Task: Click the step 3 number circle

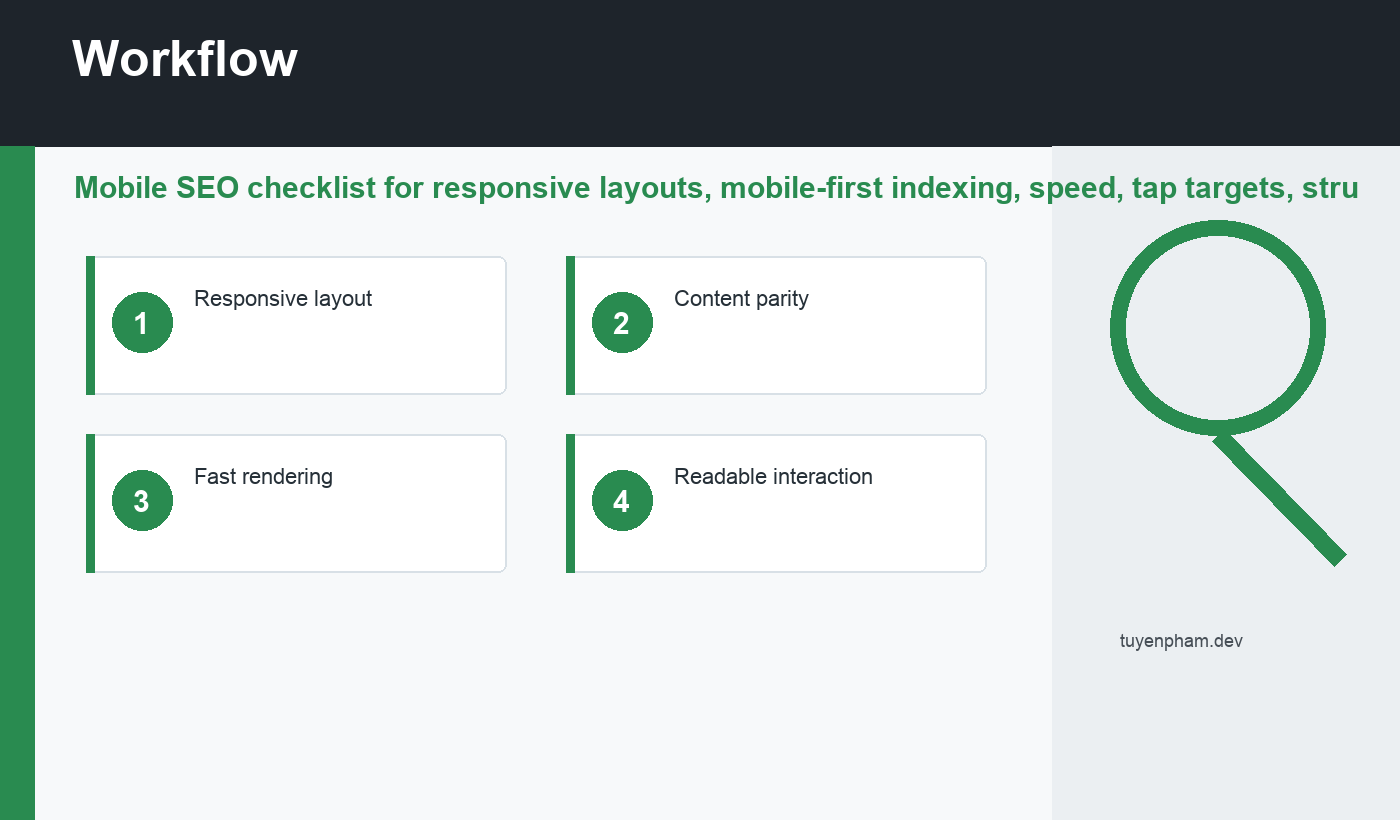Action: (142, 500)
